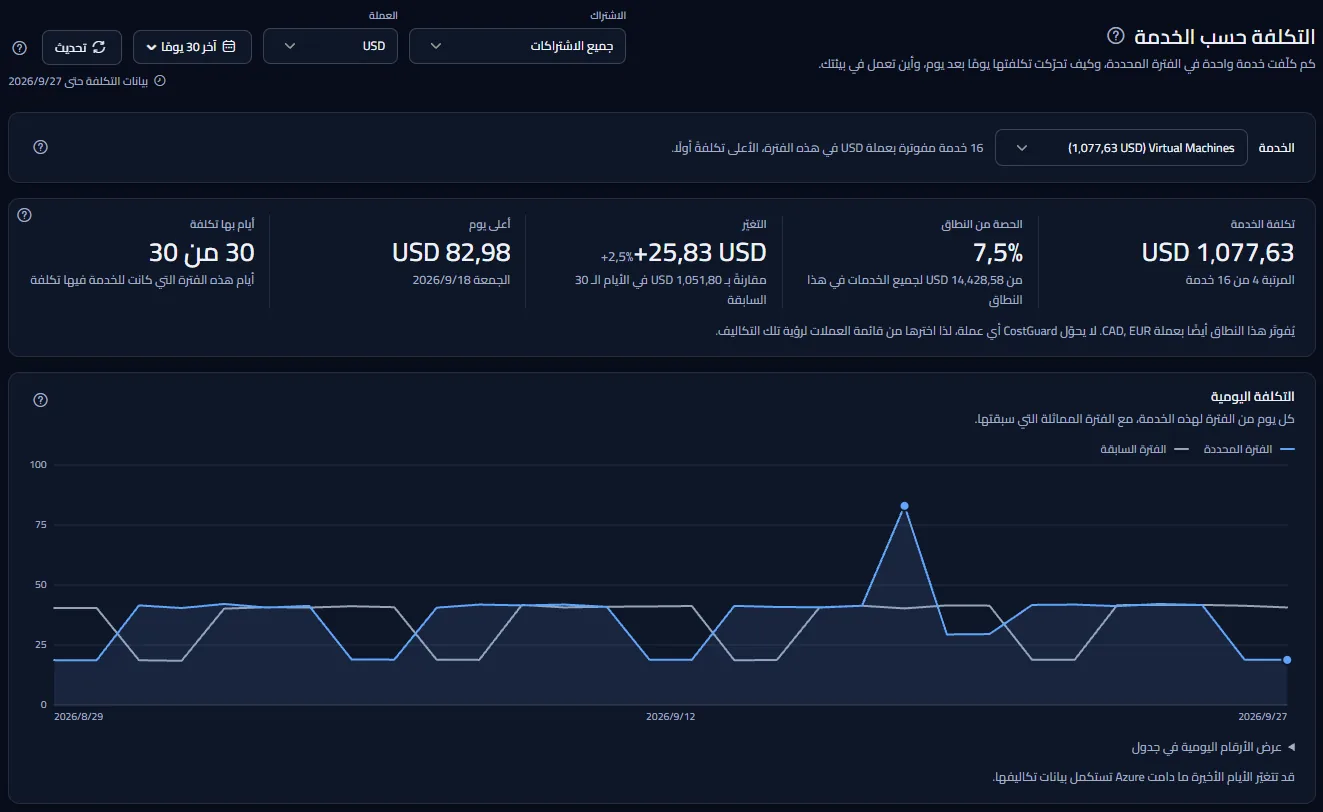
Task: Click the +25,83 USD change value
Action: [x=700, y=252]
